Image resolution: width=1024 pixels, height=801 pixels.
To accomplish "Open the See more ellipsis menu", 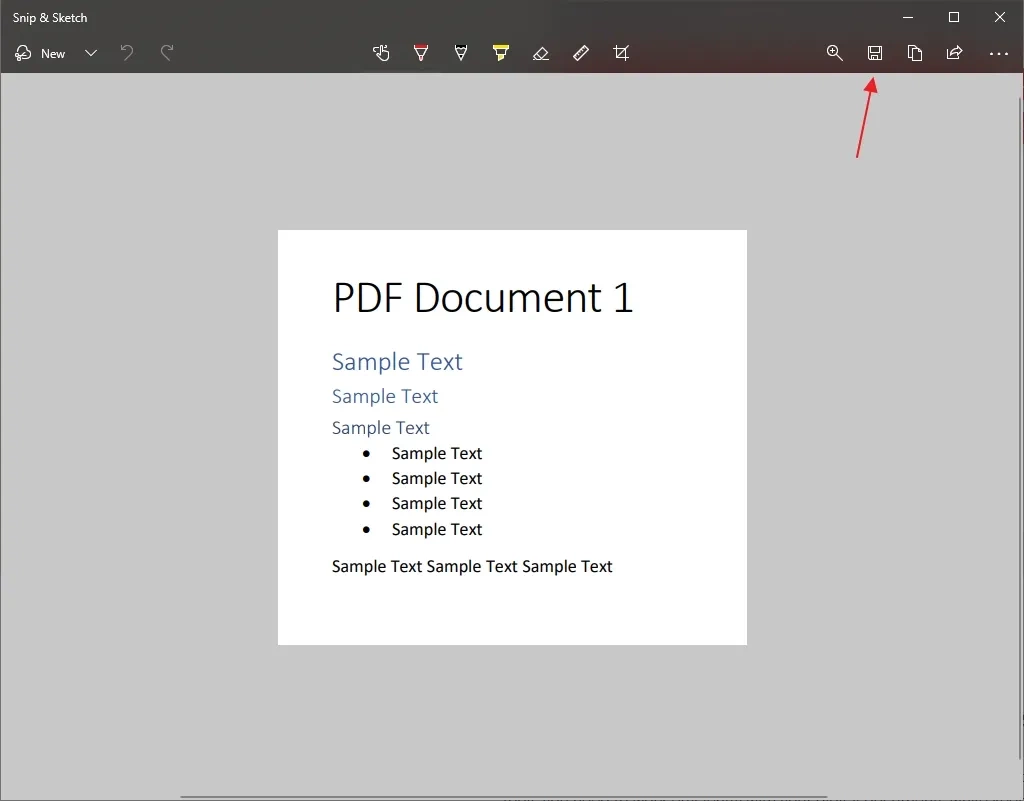I will pos(999,54).
